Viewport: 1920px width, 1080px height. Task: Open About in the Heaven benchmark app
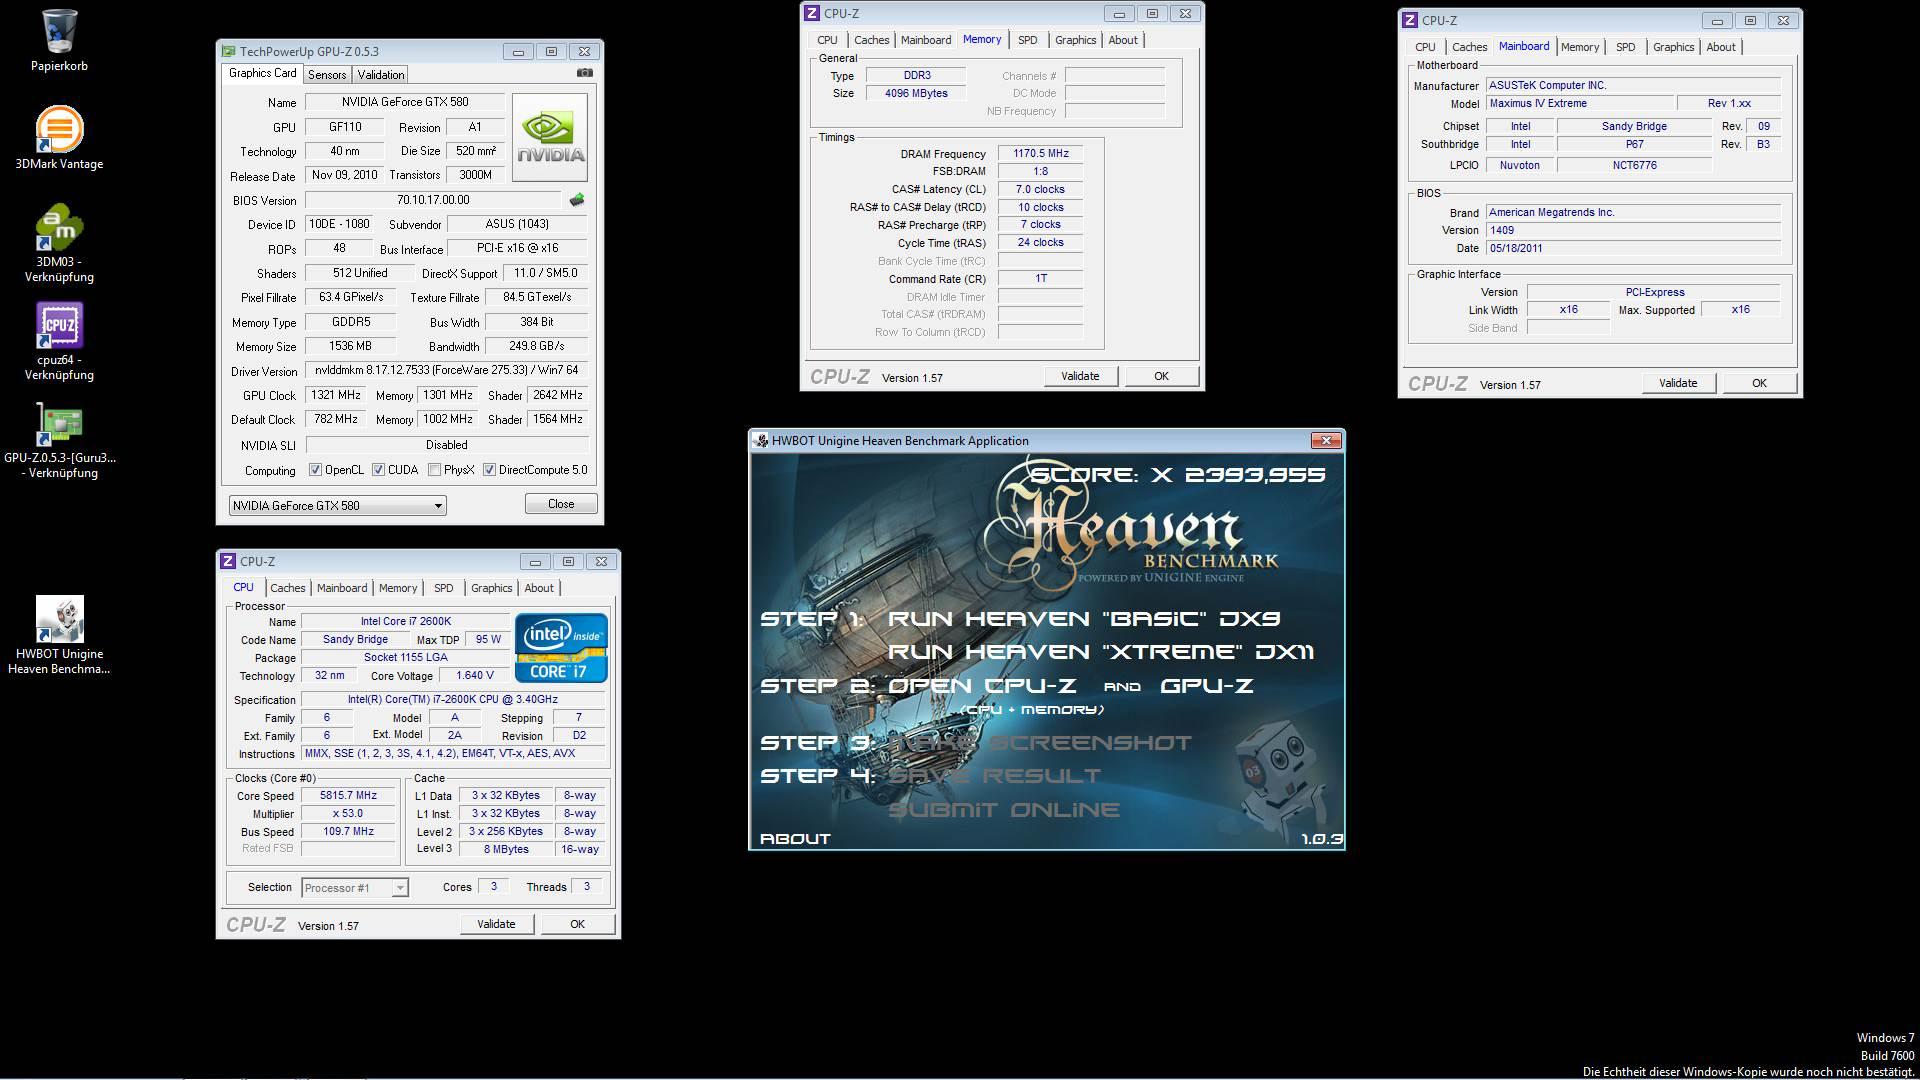(x=795, y=839)
